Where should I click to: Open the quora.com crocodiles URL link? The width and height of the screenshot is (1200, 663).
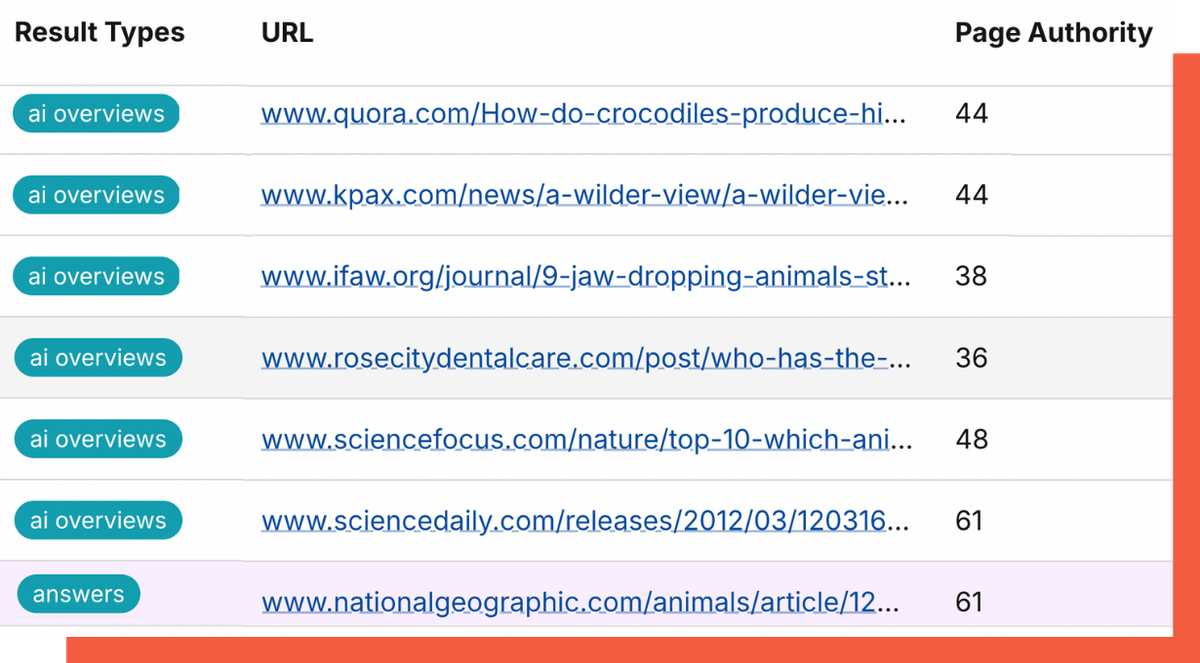pos(583,114)
